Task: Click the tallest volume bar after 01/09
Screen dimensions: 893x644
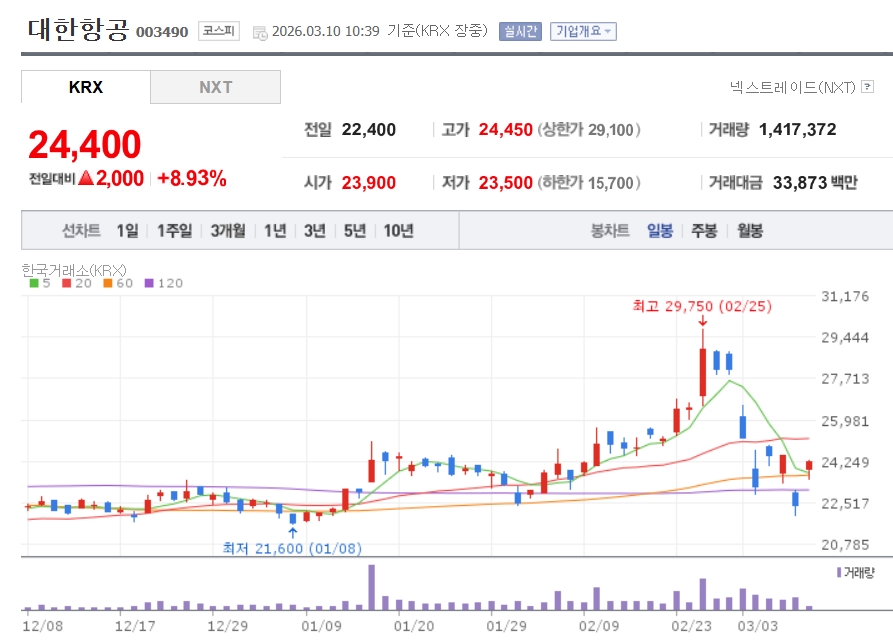Action: (x=372, y=587)
